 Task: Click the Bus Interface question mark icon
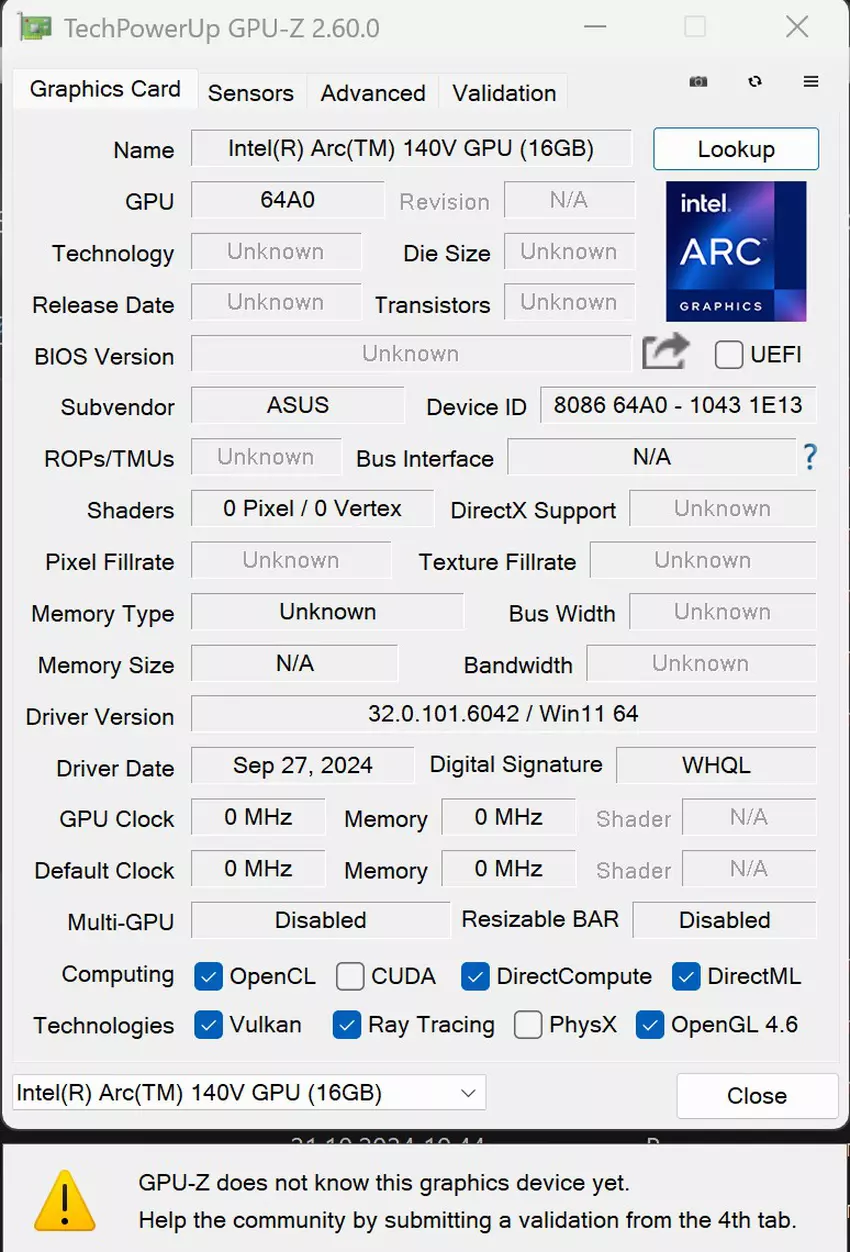tap(809, 458)
